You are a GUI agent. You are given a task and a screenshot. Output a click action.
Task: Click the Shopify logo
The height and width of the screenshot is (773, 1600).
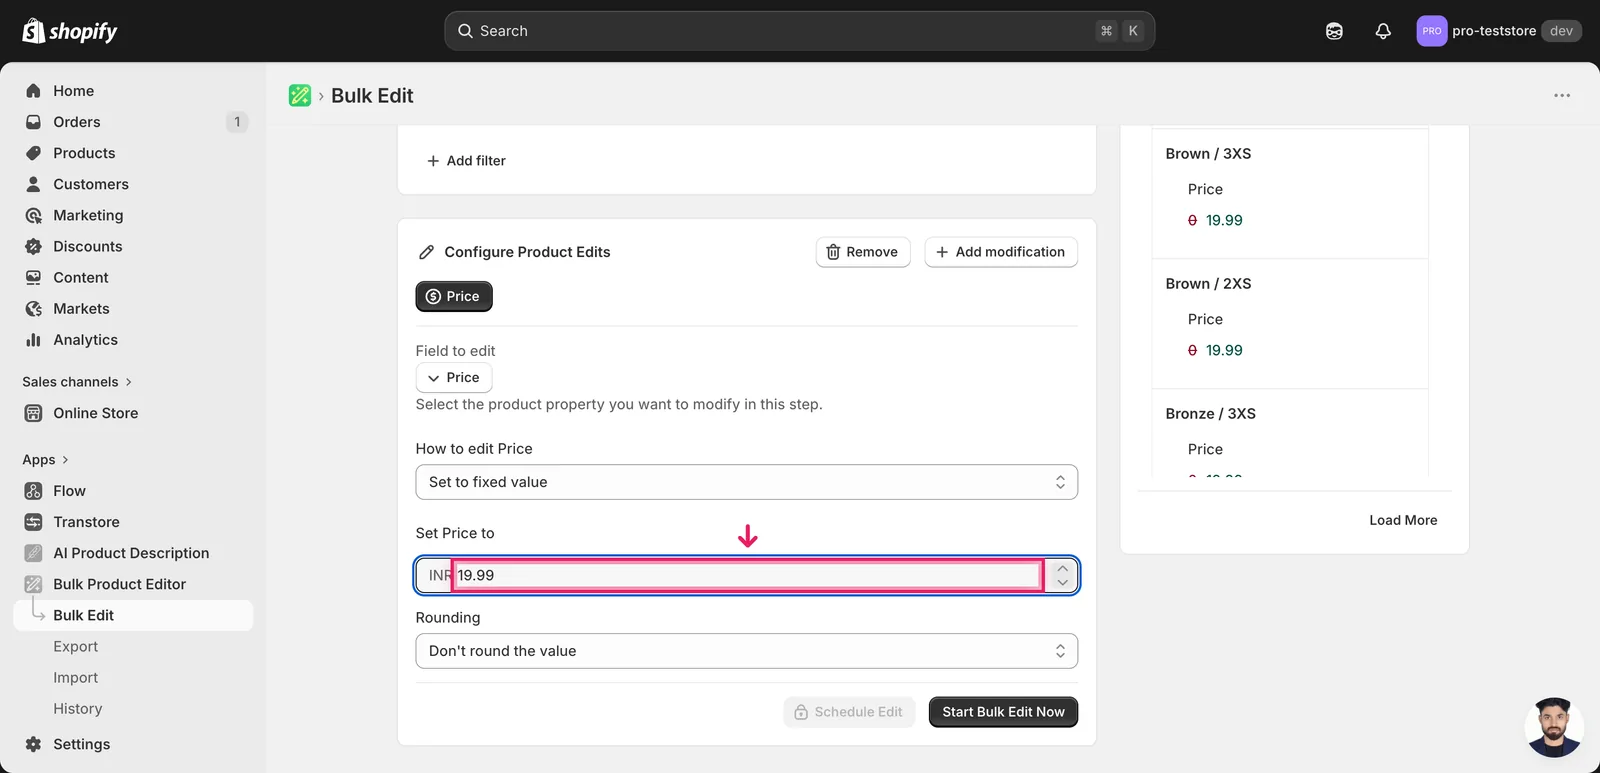pyautogui.click(x=70, y=31)
